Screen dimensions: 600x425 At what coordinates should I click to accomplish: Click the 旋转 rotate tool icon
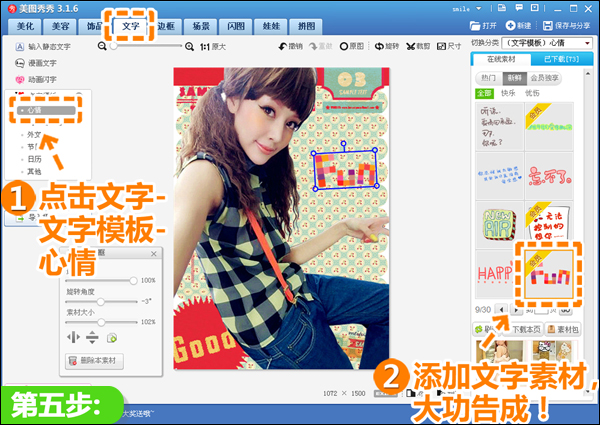pyautogui.click(x=379, y=46)
